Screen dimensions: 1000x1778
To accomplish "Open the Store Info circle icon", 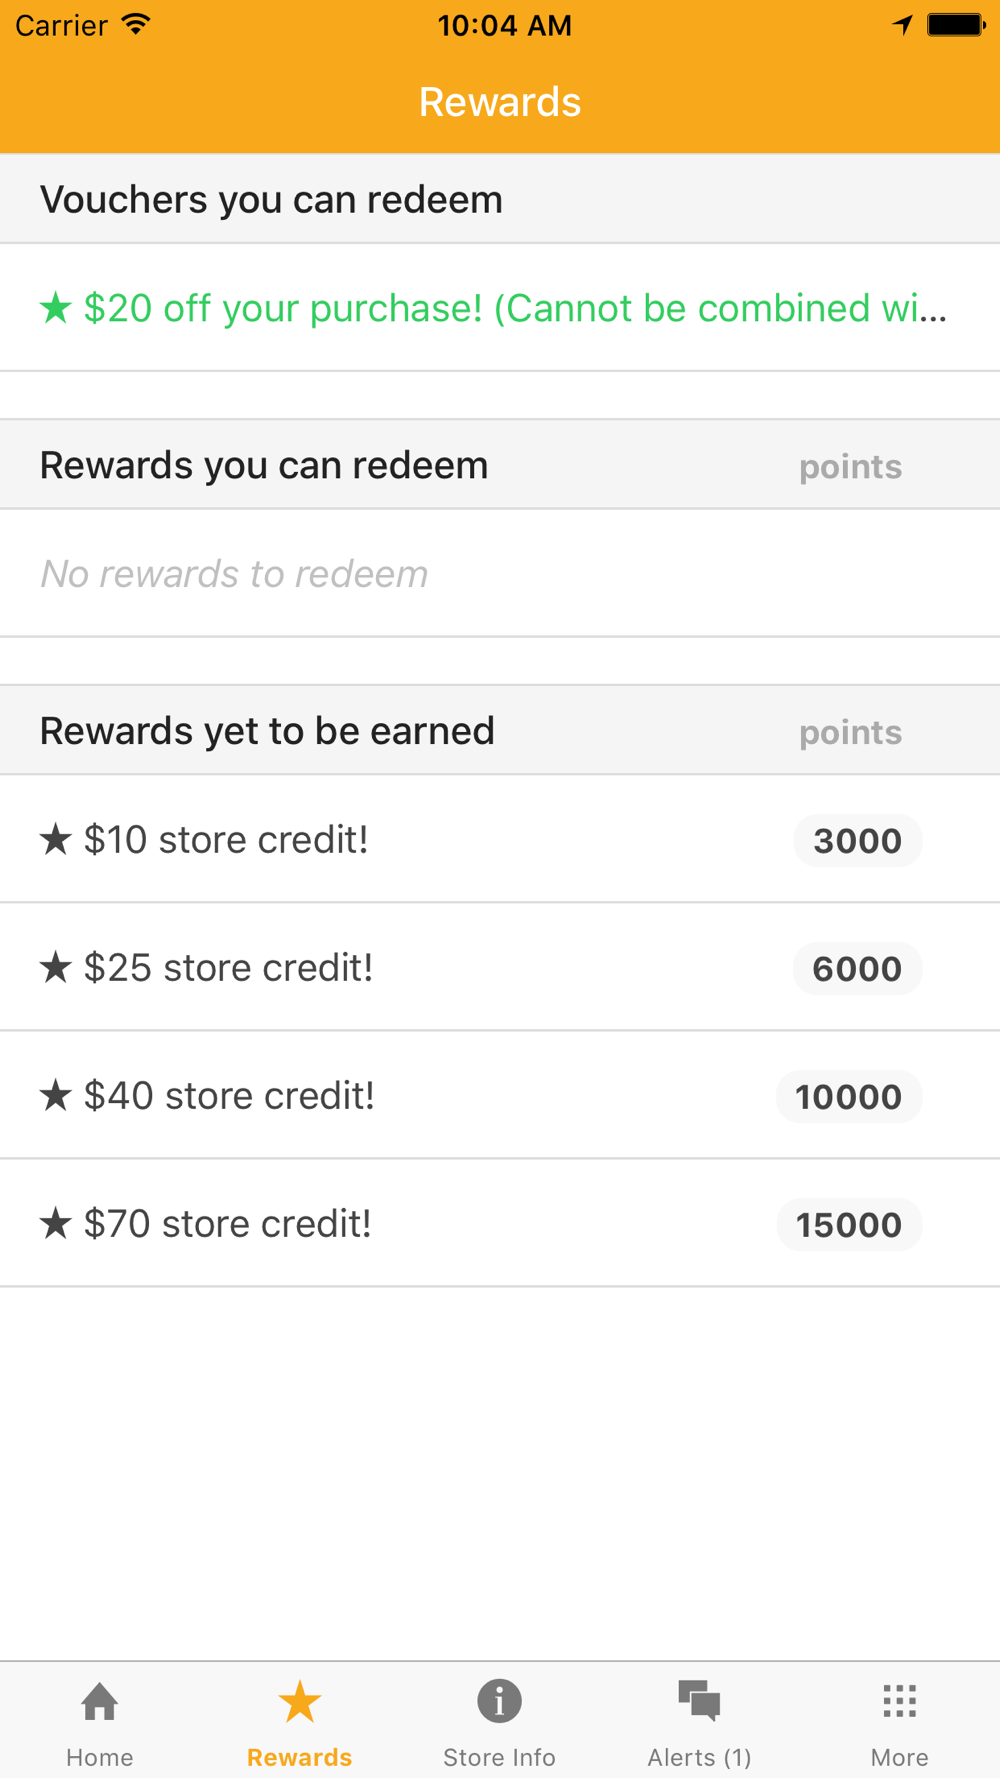I will (499, 1701).
